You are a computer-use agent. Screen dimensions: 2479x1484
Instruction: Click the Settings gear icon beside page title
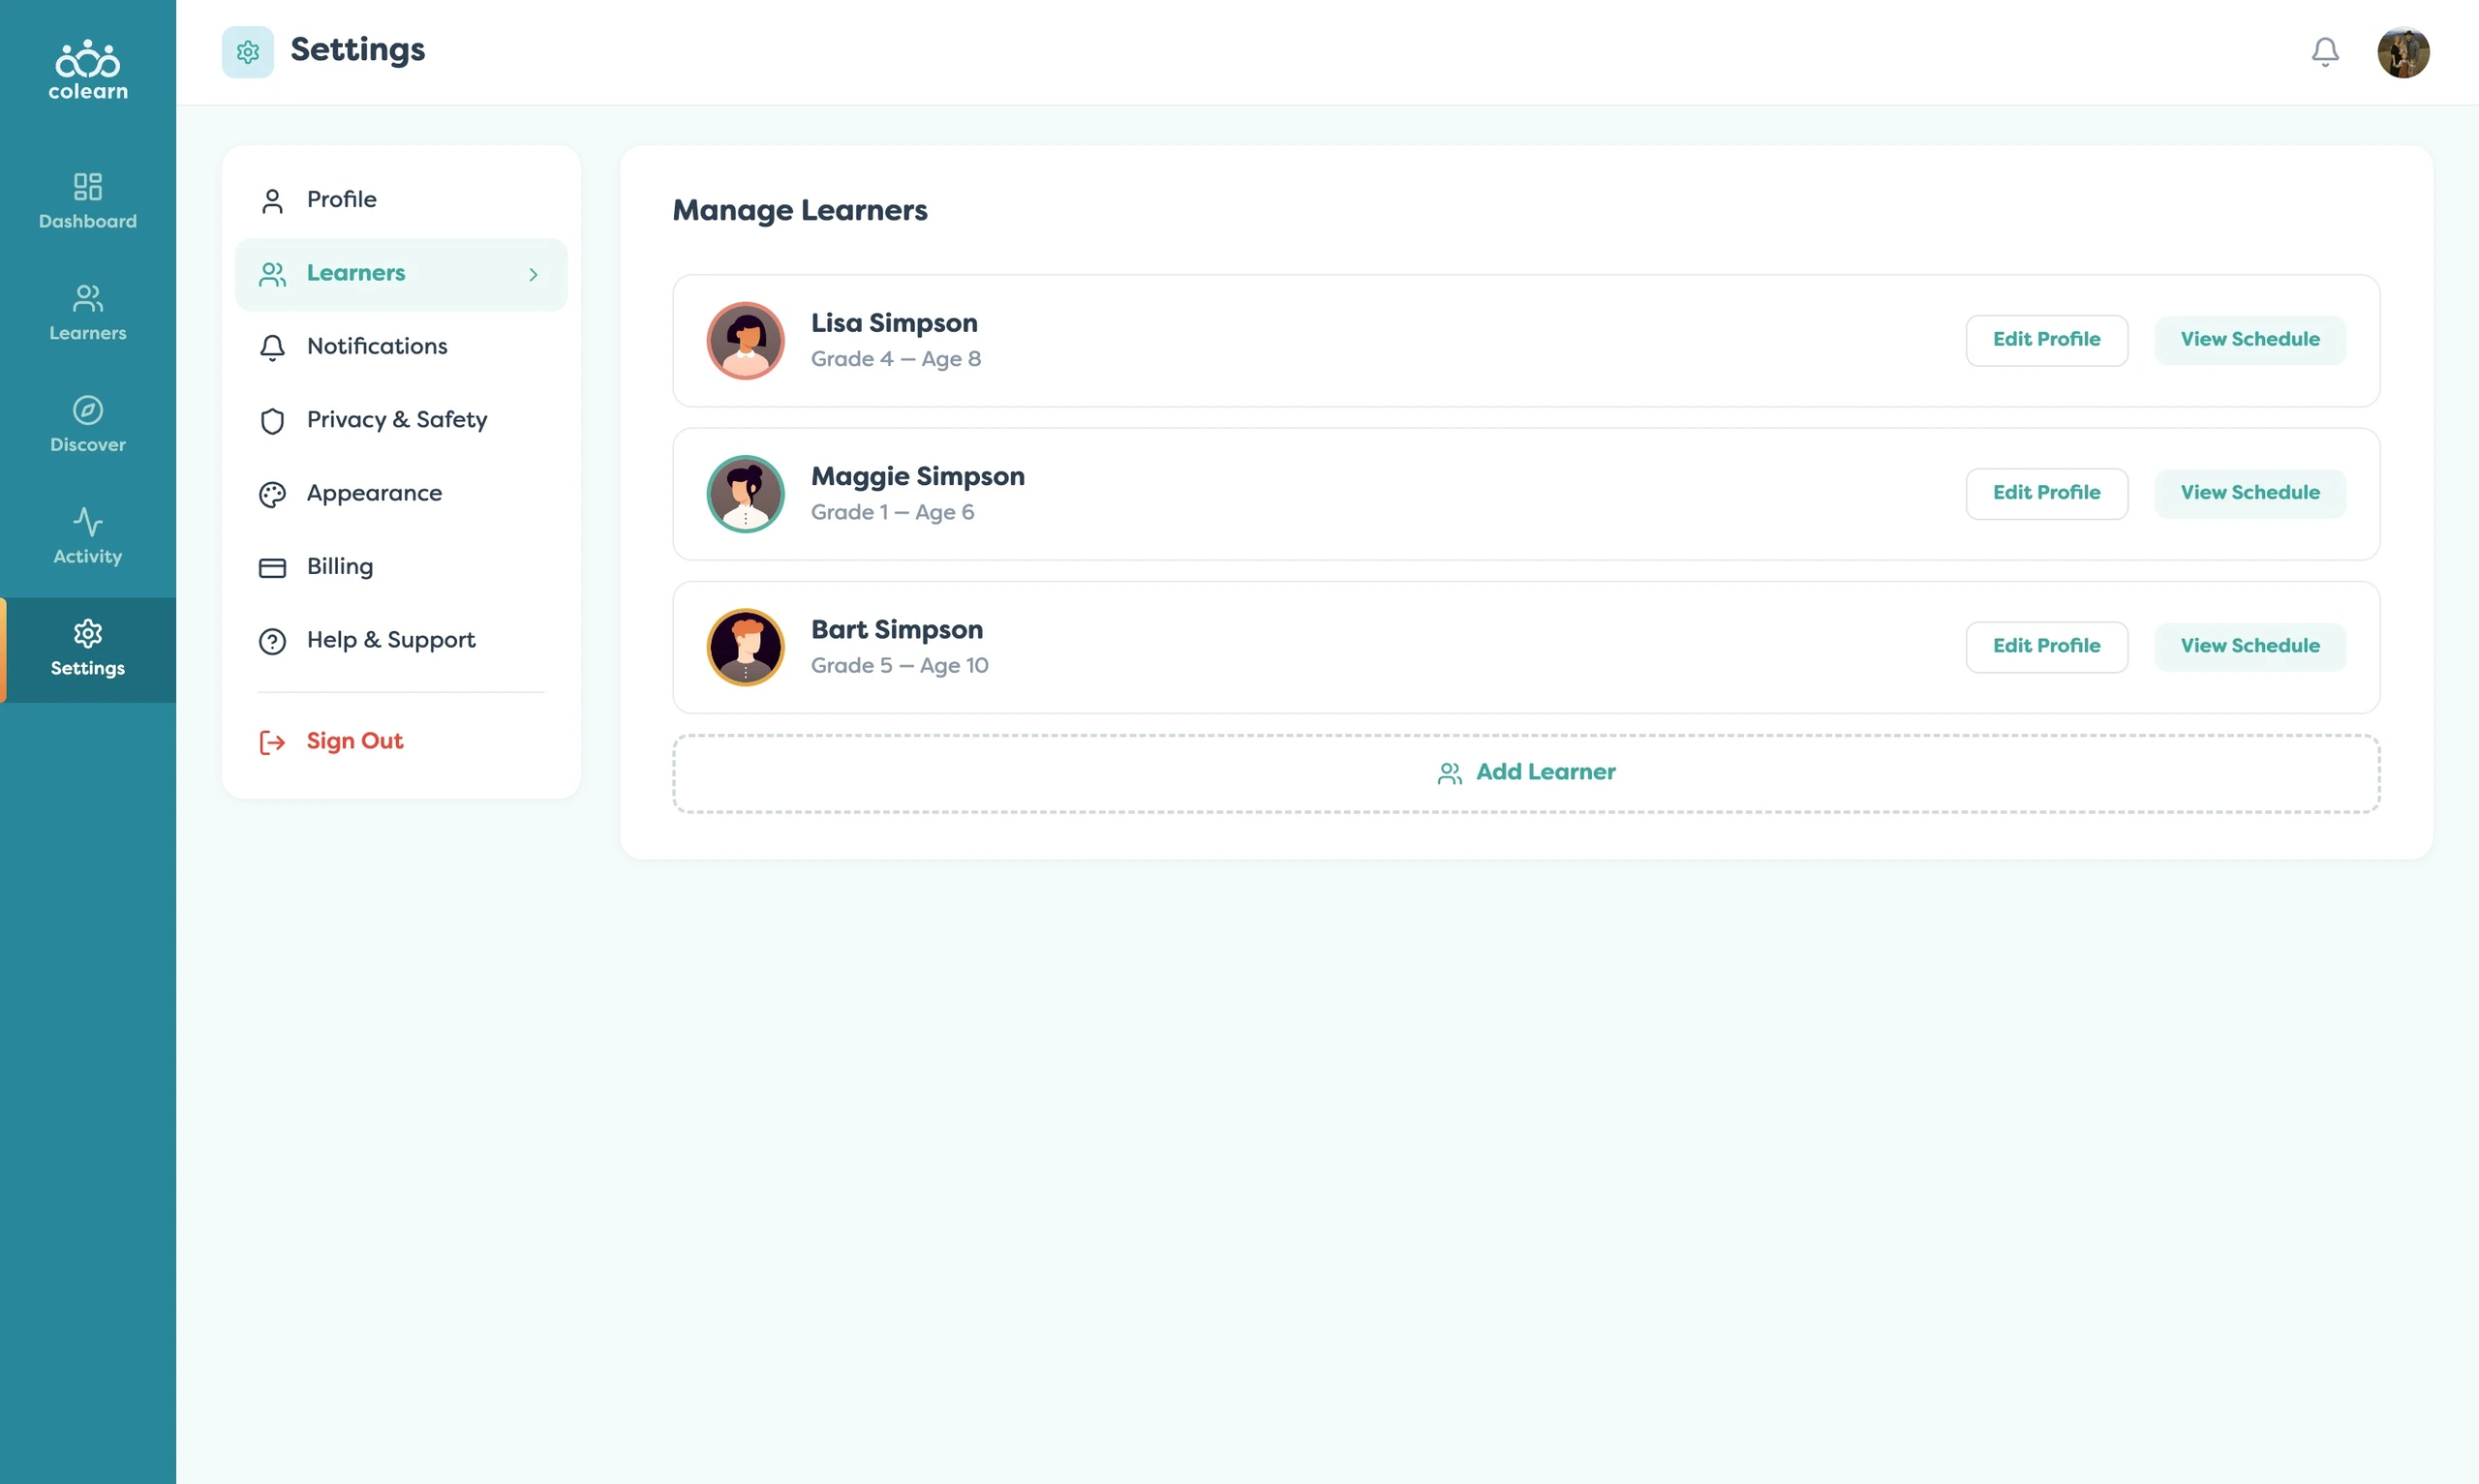click(247, 52)
